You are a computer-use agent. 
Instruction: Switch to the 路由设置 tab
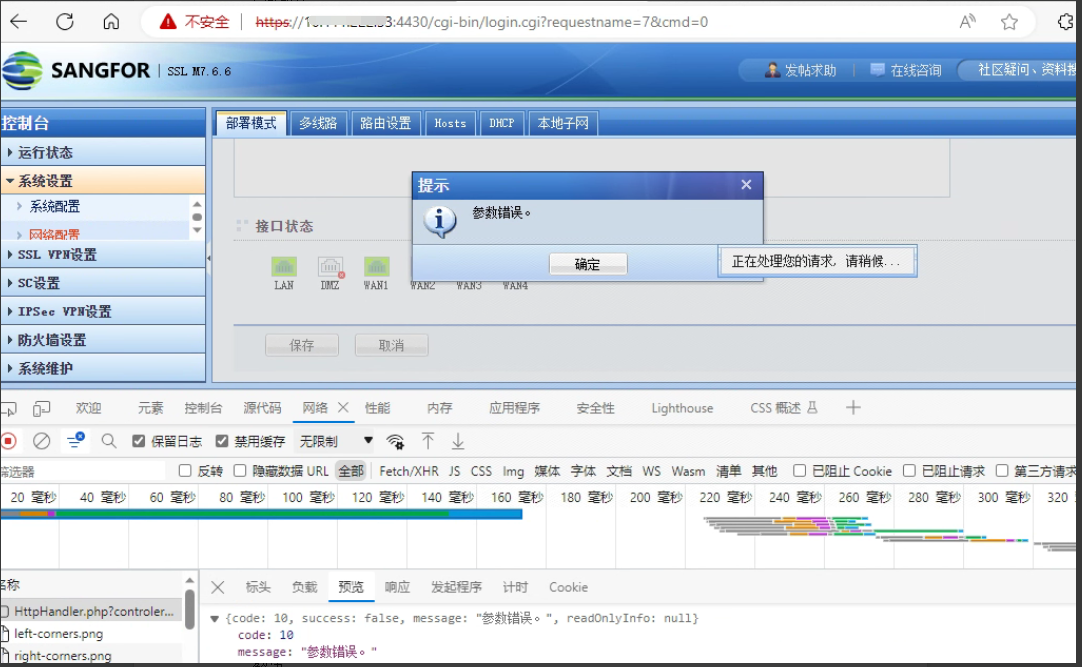[x=385, y=124]
